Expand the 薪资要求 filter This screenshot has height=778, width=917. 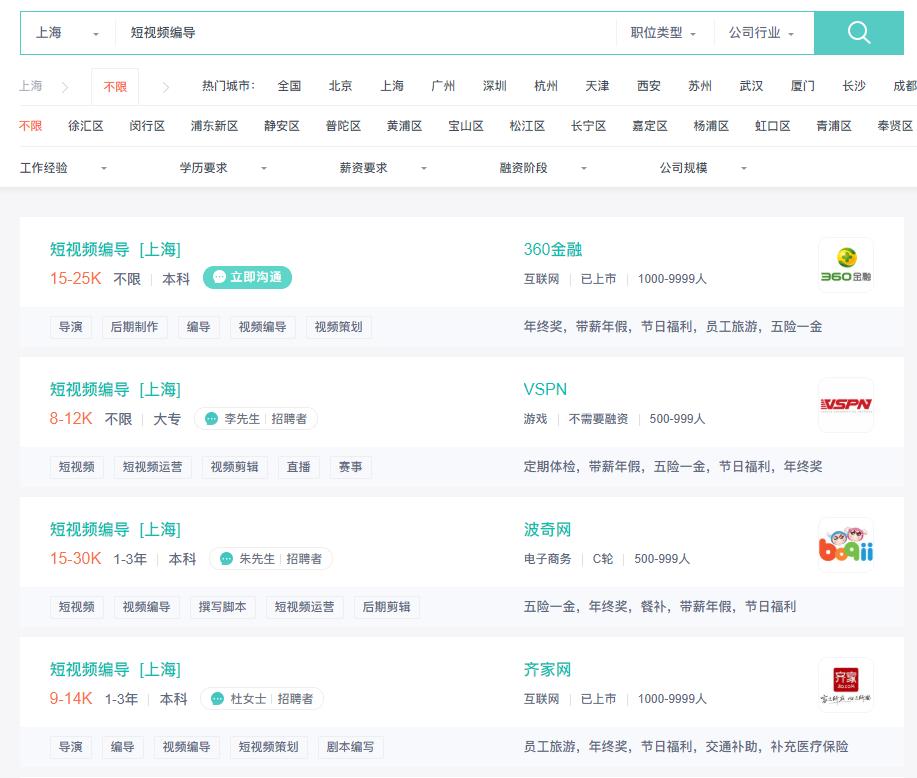(383, 168)
